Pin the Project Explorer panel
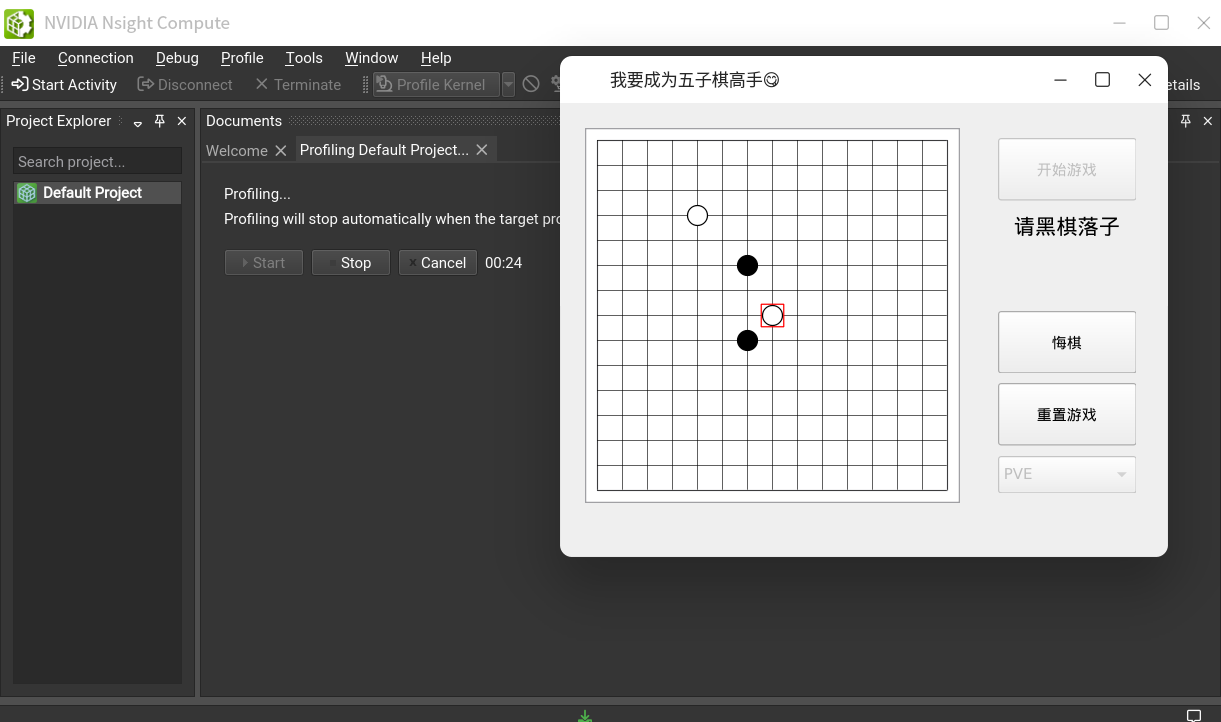The image size is (1221, 722). click(159, 121)
